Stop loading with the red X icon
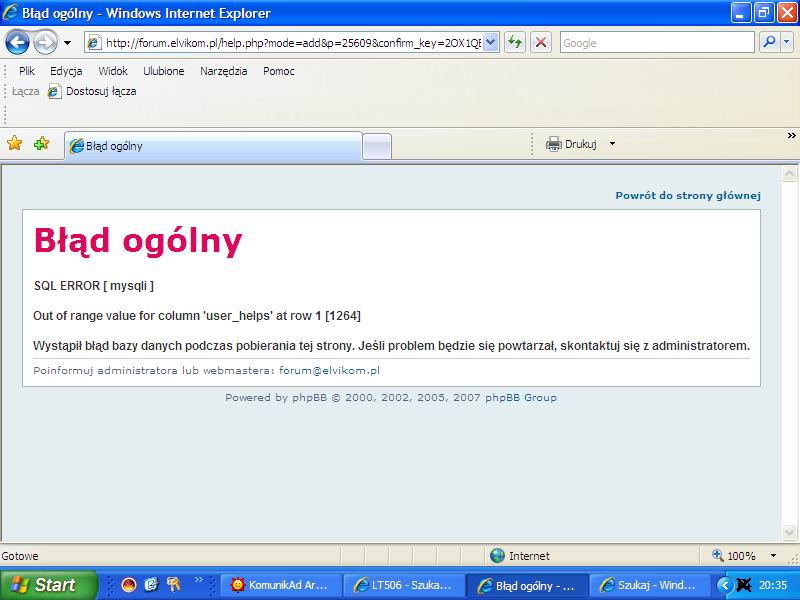Viewport: 800px width, 600px height. [541, 42]
